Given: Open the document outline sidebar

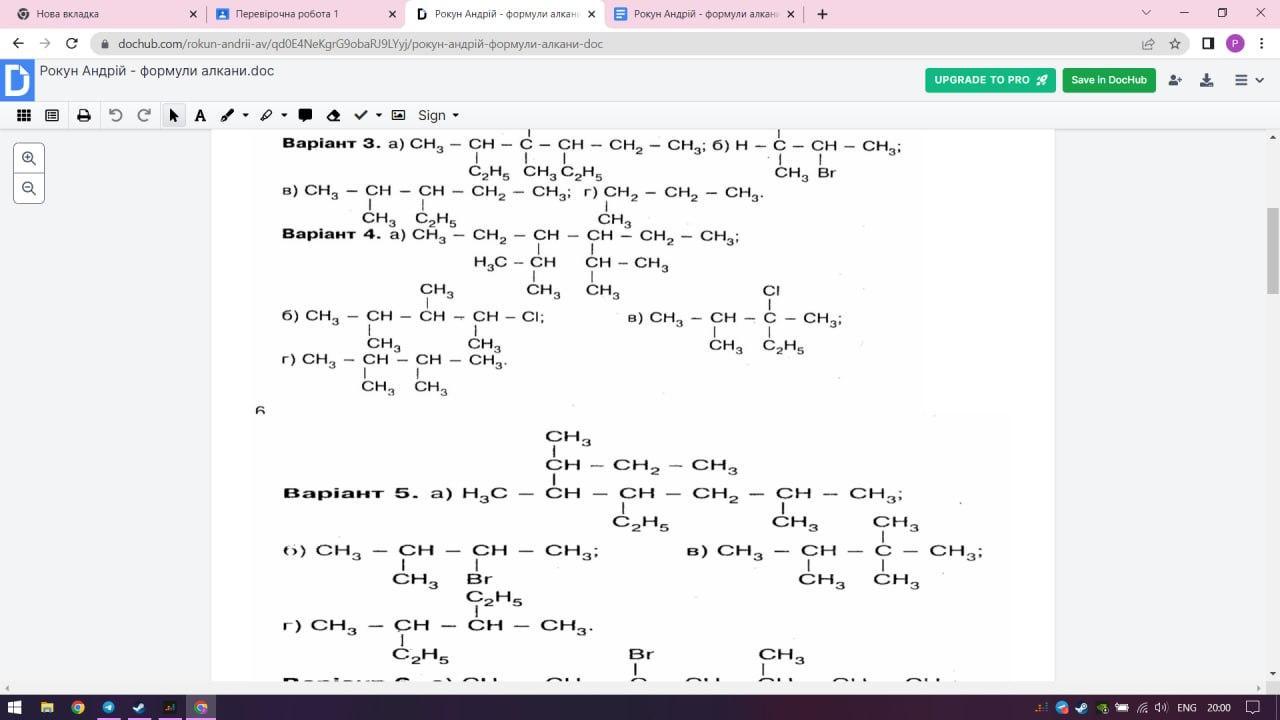Looking at the screenshot, I should click(52, 115).
